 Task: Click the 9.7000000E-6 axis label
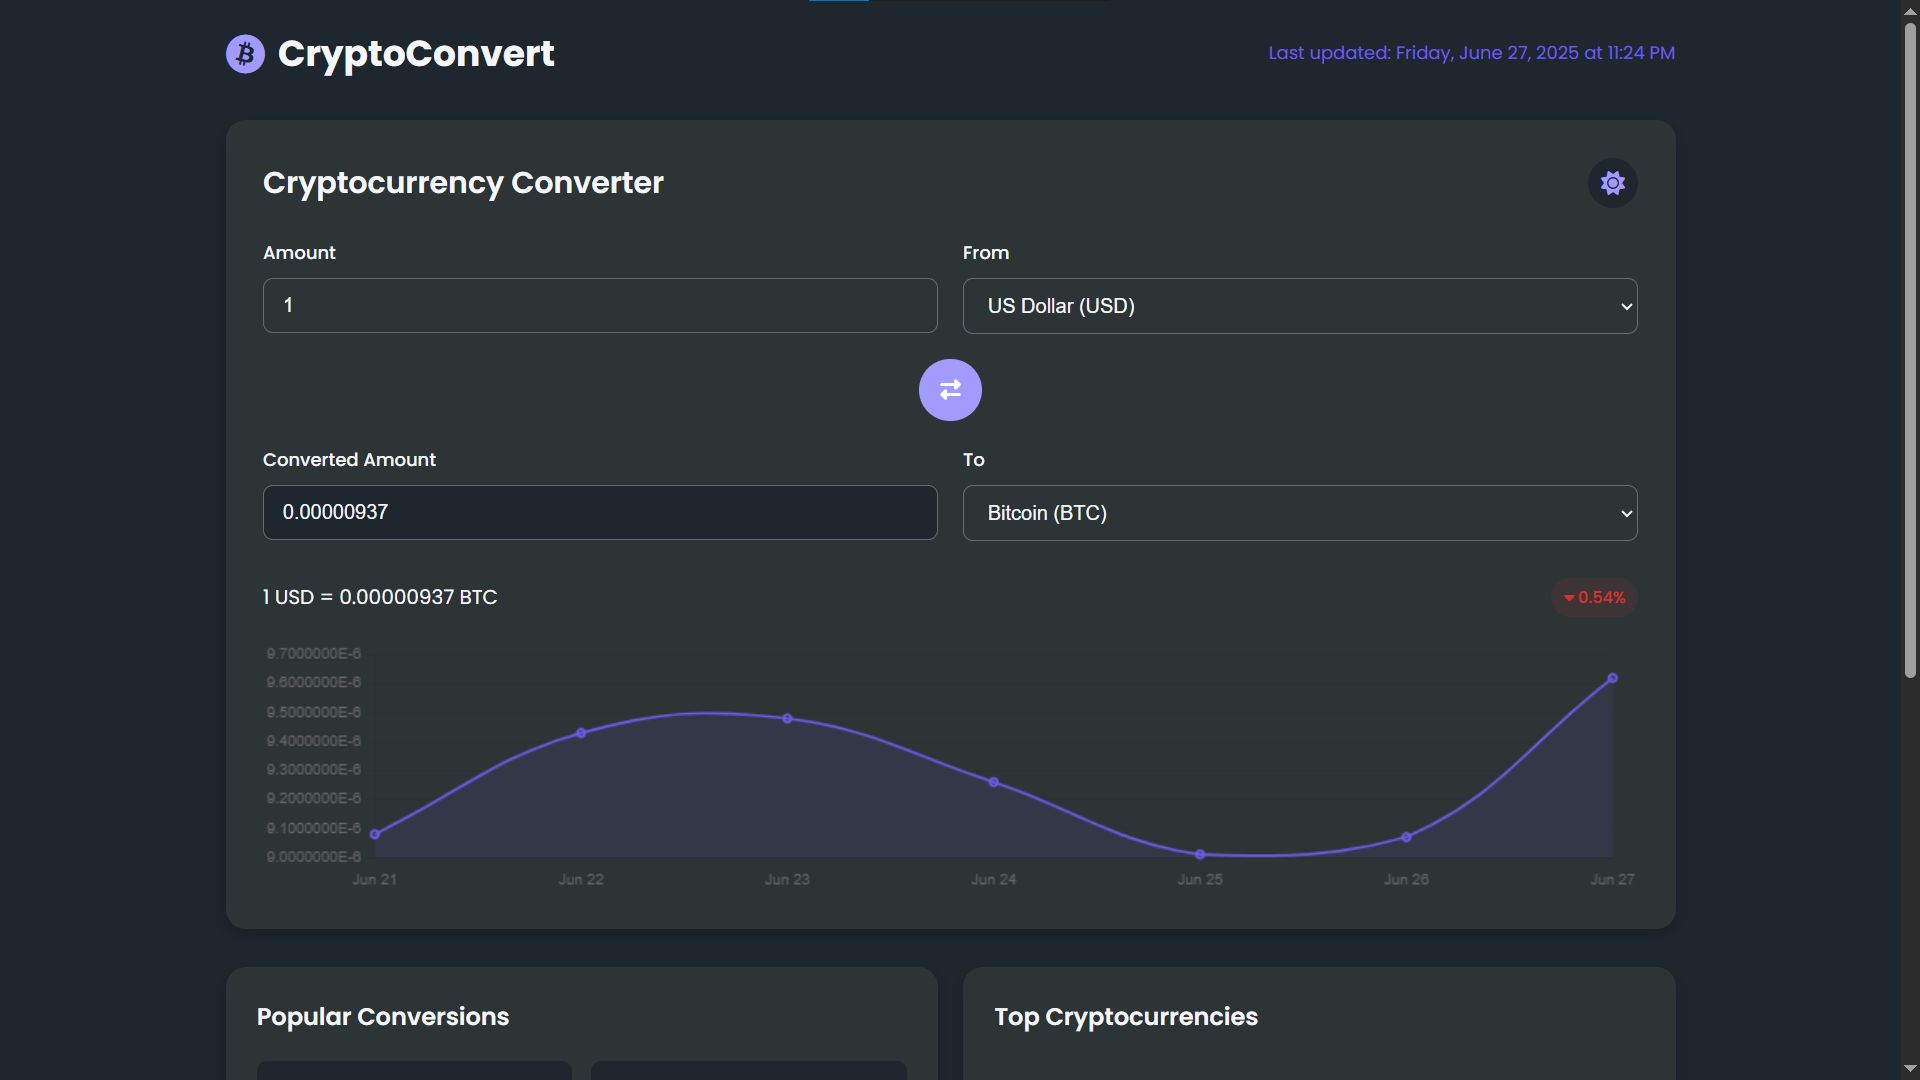tap(313, 653)
